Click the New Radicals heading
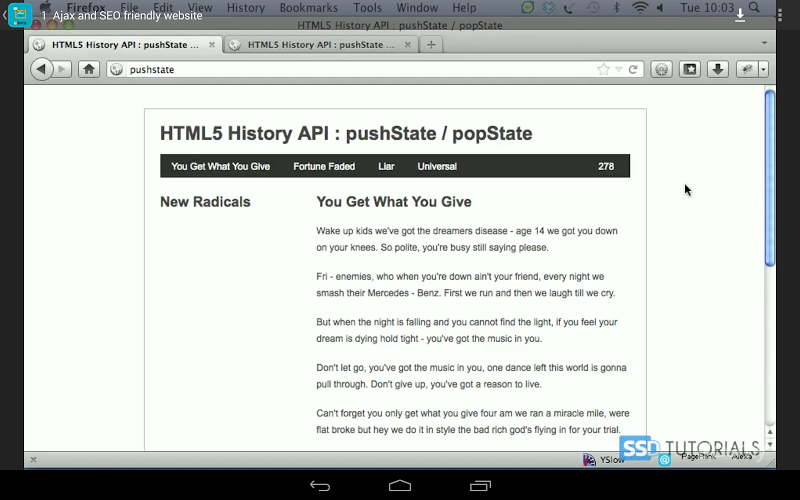The width and height of the screenshot is (800, 500). tap(205, 202)
